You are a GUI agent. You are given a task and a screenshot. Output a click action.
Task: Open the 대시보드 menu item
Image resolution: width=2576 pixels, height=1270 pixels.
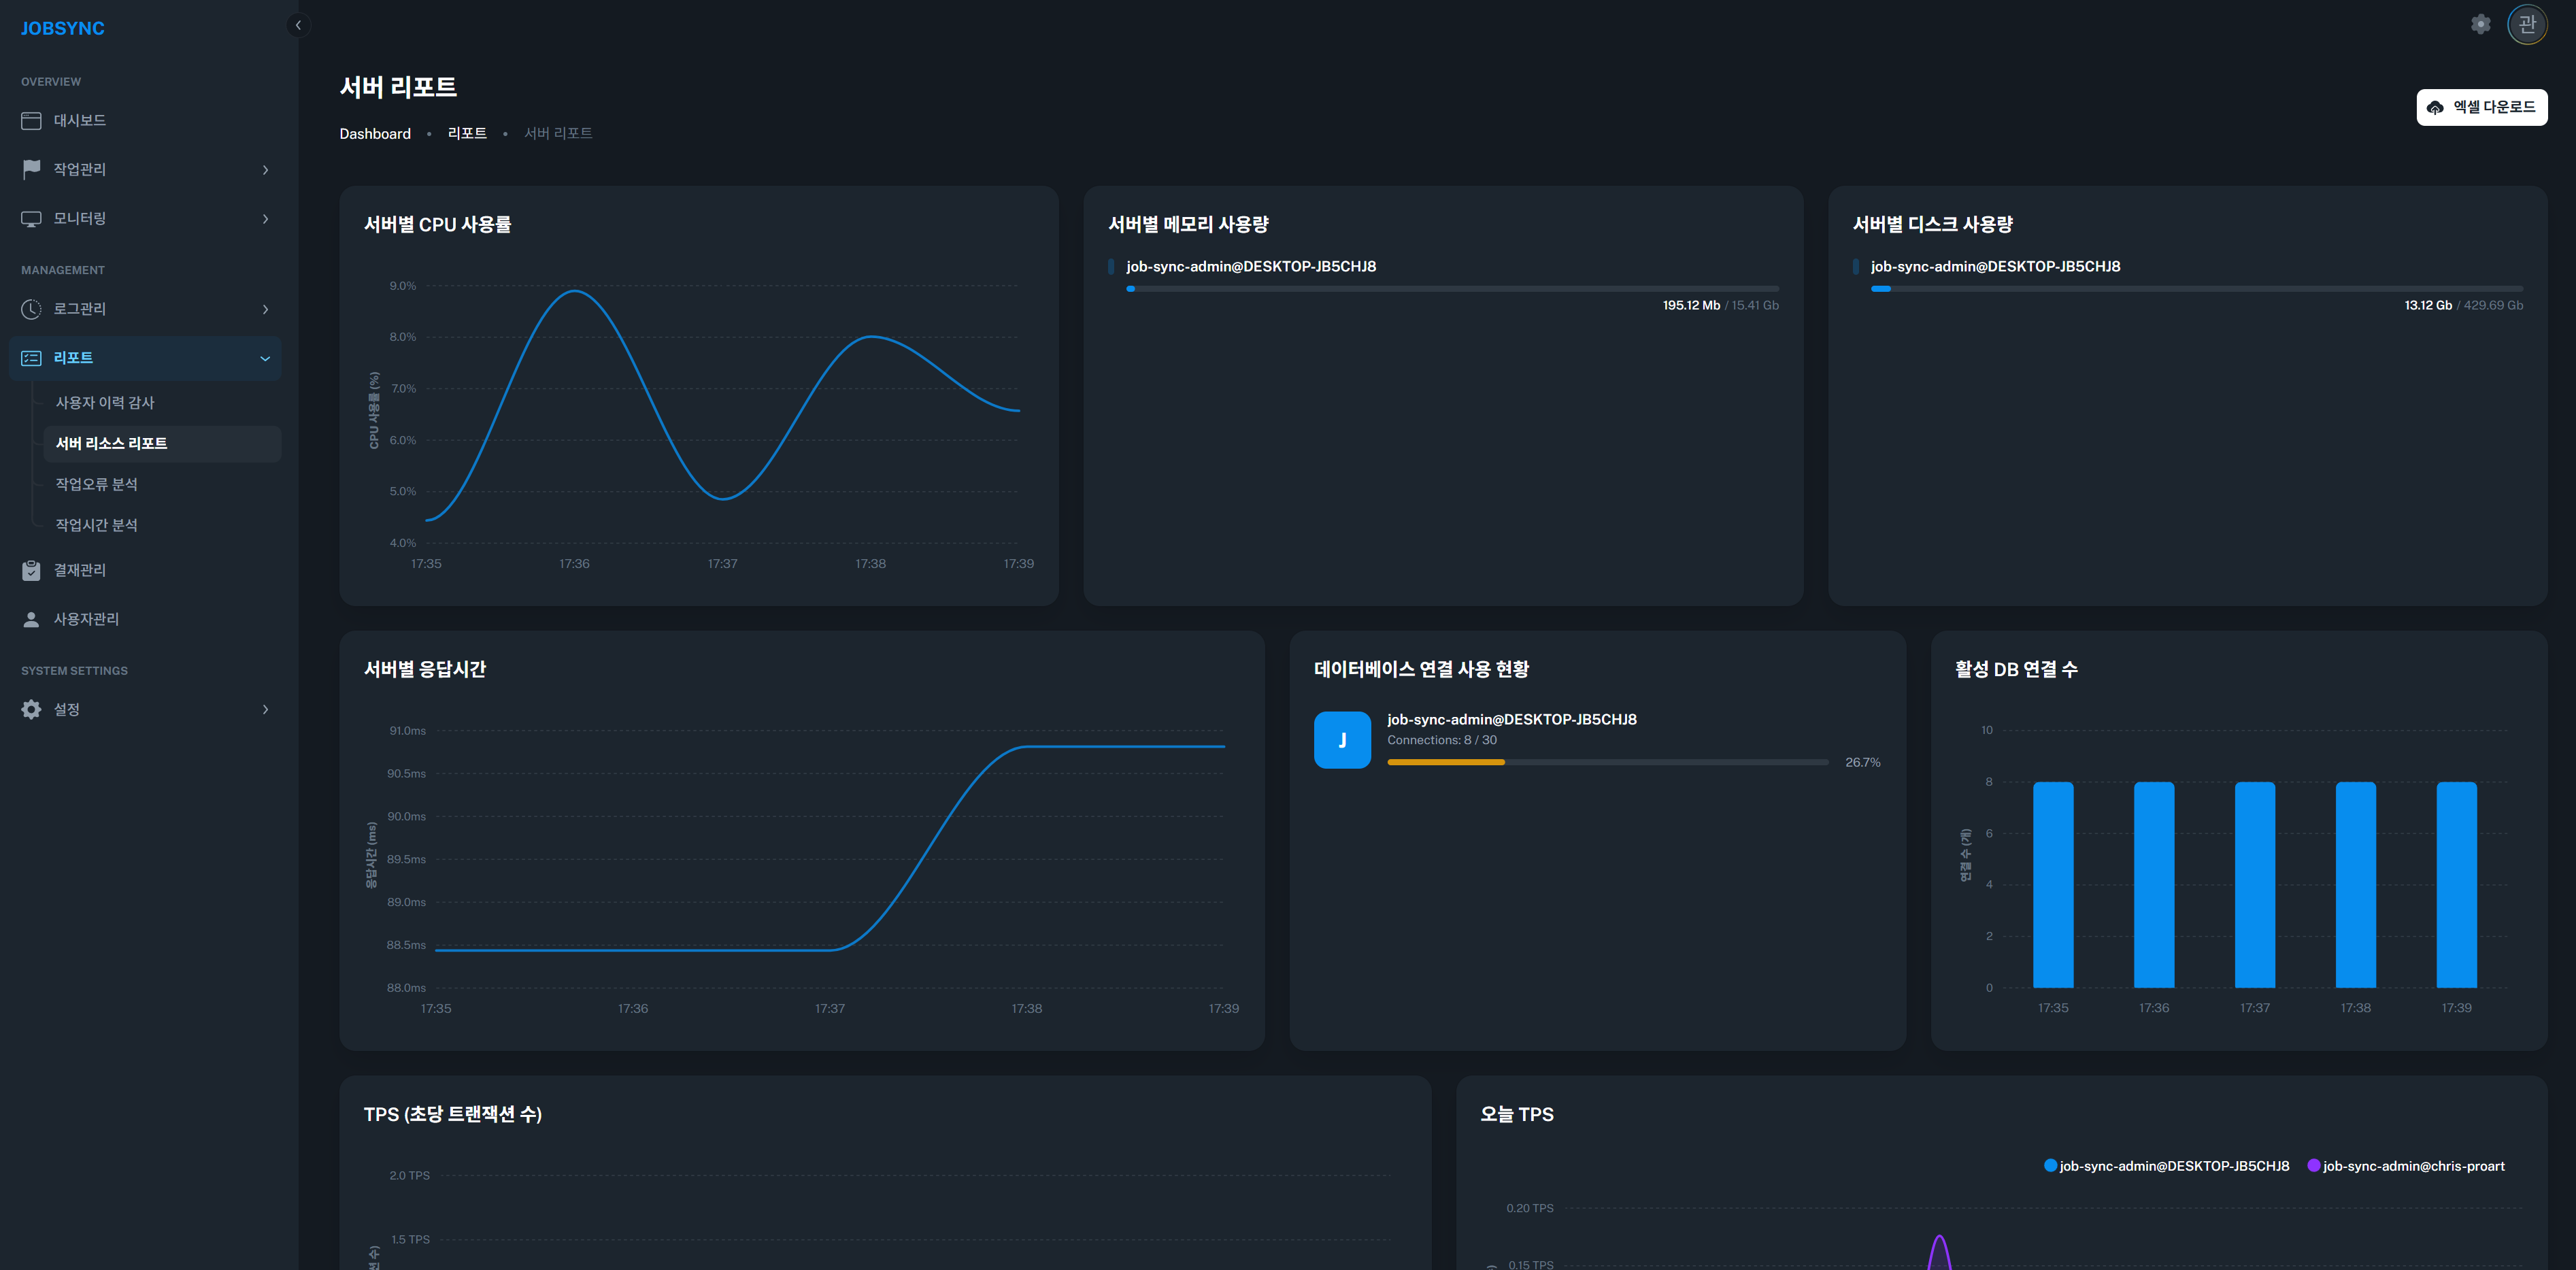pyautogui.click(x=145, y=120)
